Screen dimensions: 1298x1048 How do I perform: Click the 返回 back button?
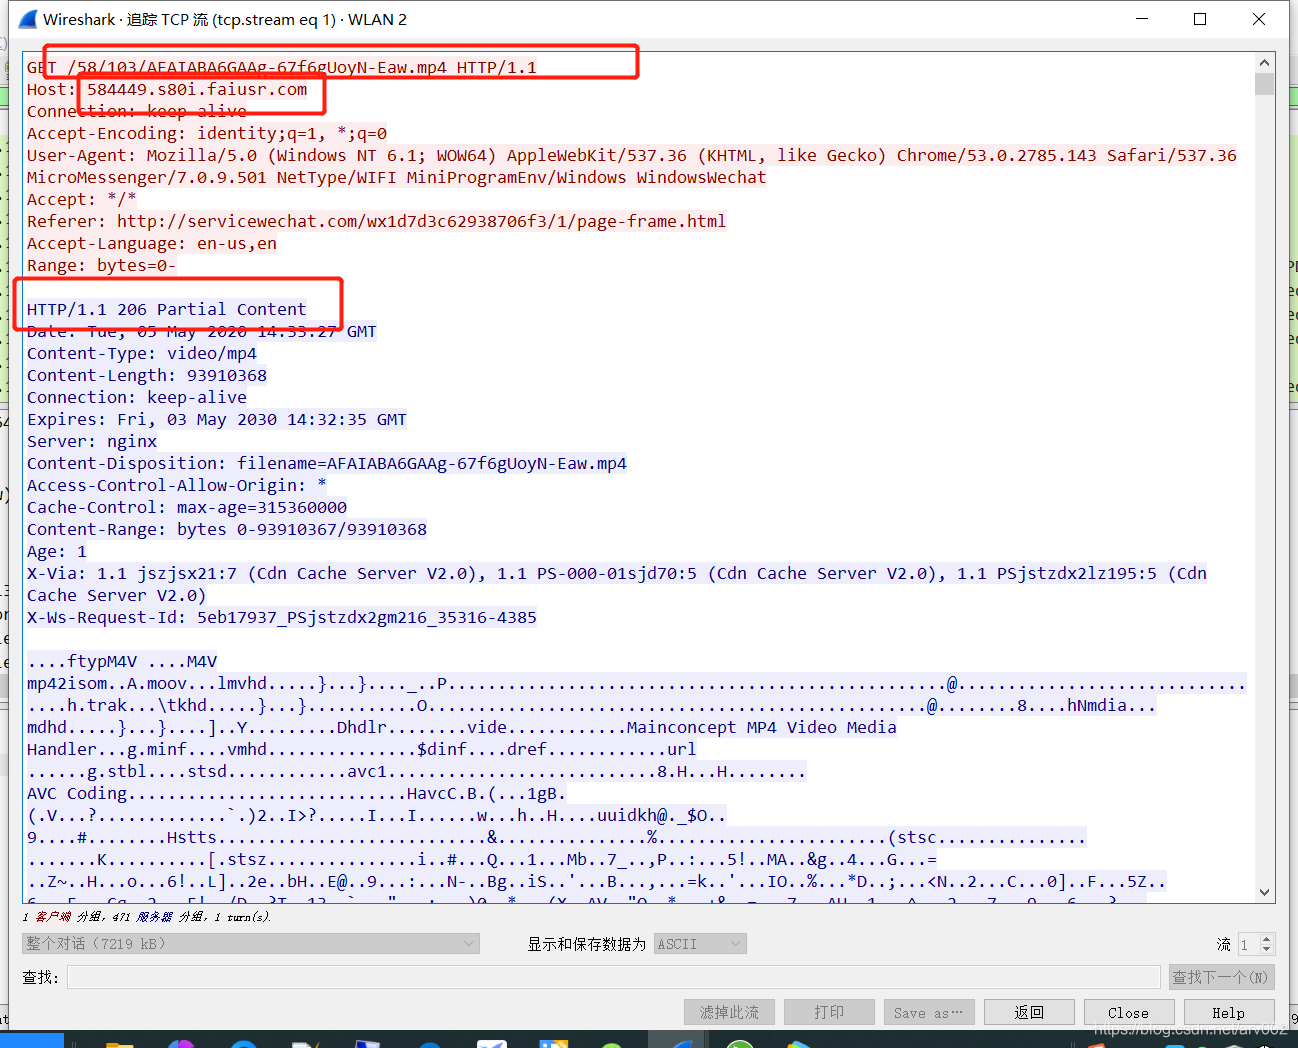[x=1029, y=1012]
